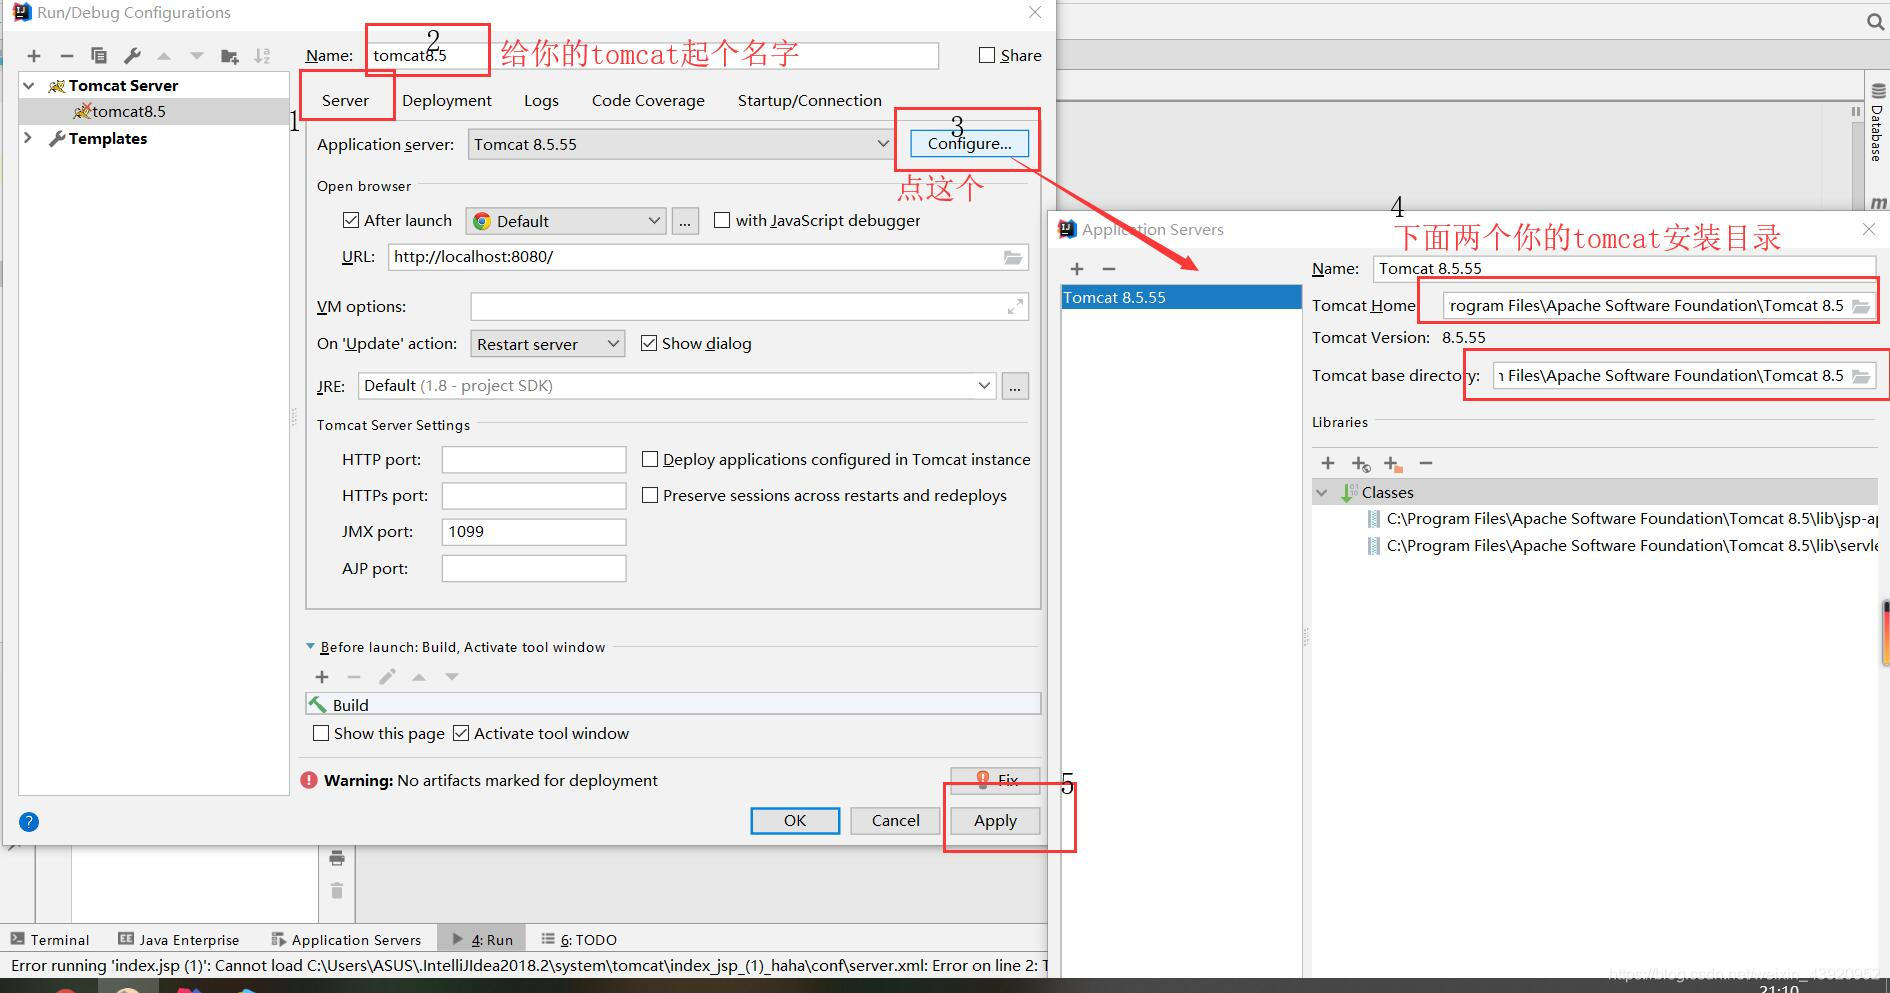This screenshot has width=1890, height=993.
Task: Select Tomcat 8.5.55 in Application Servers list
Action: coord(1181,298)
